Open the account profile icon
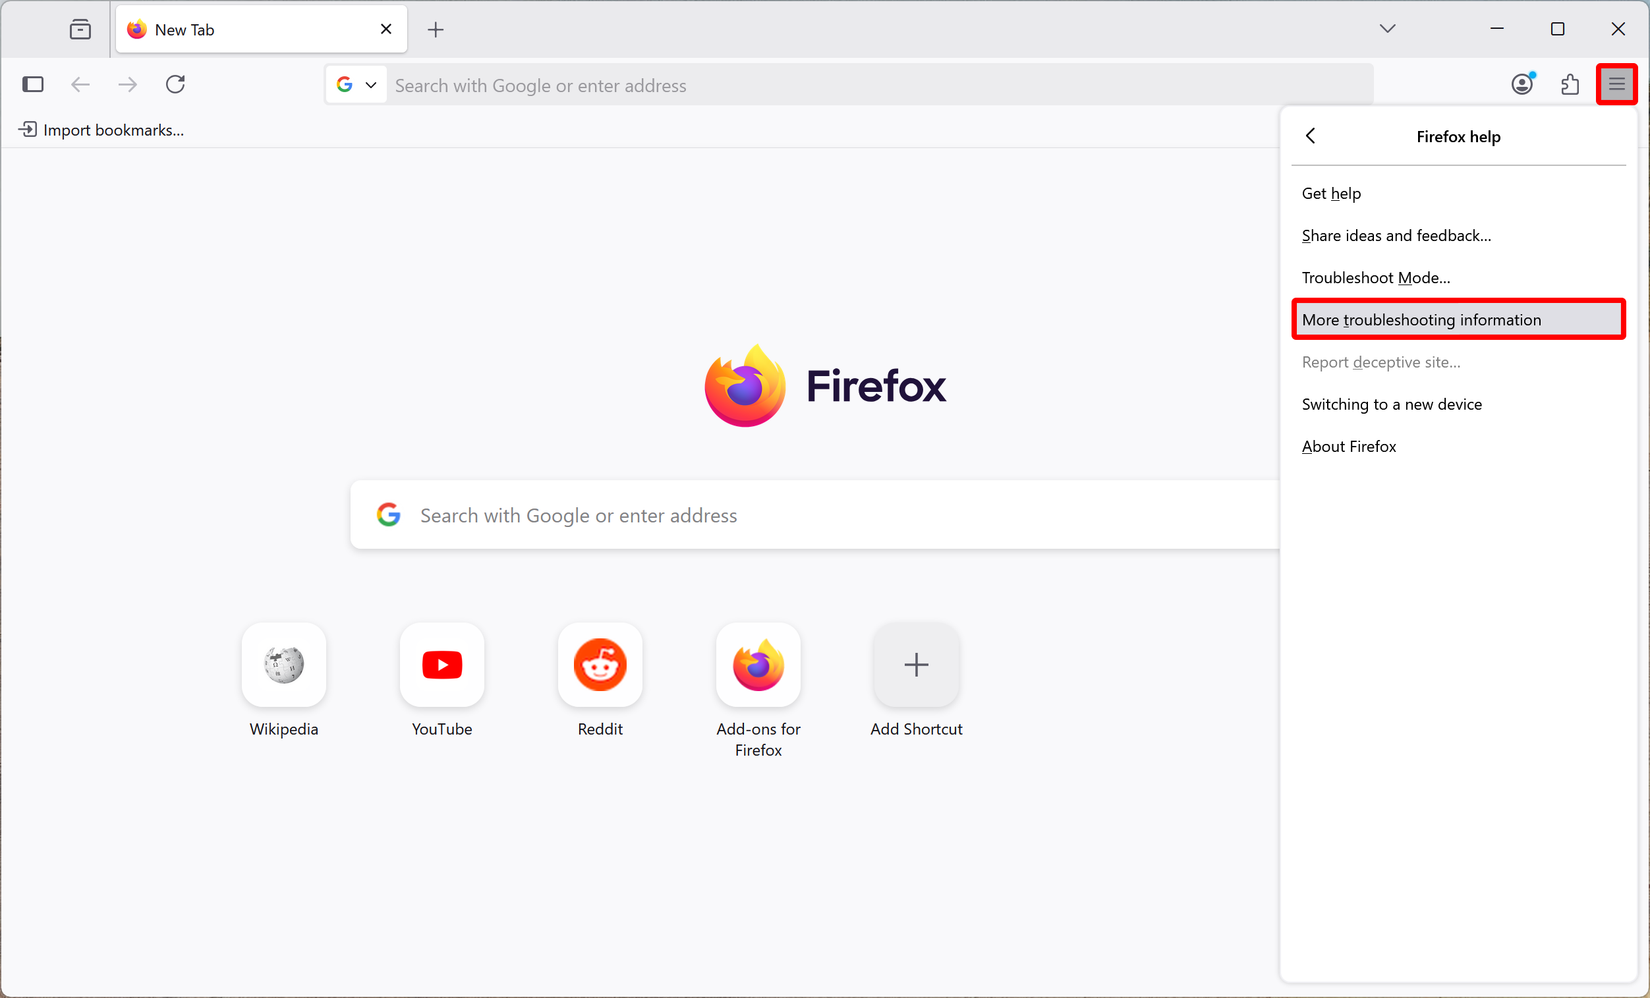This screenshot has width=1650, height=998. 1522,84
